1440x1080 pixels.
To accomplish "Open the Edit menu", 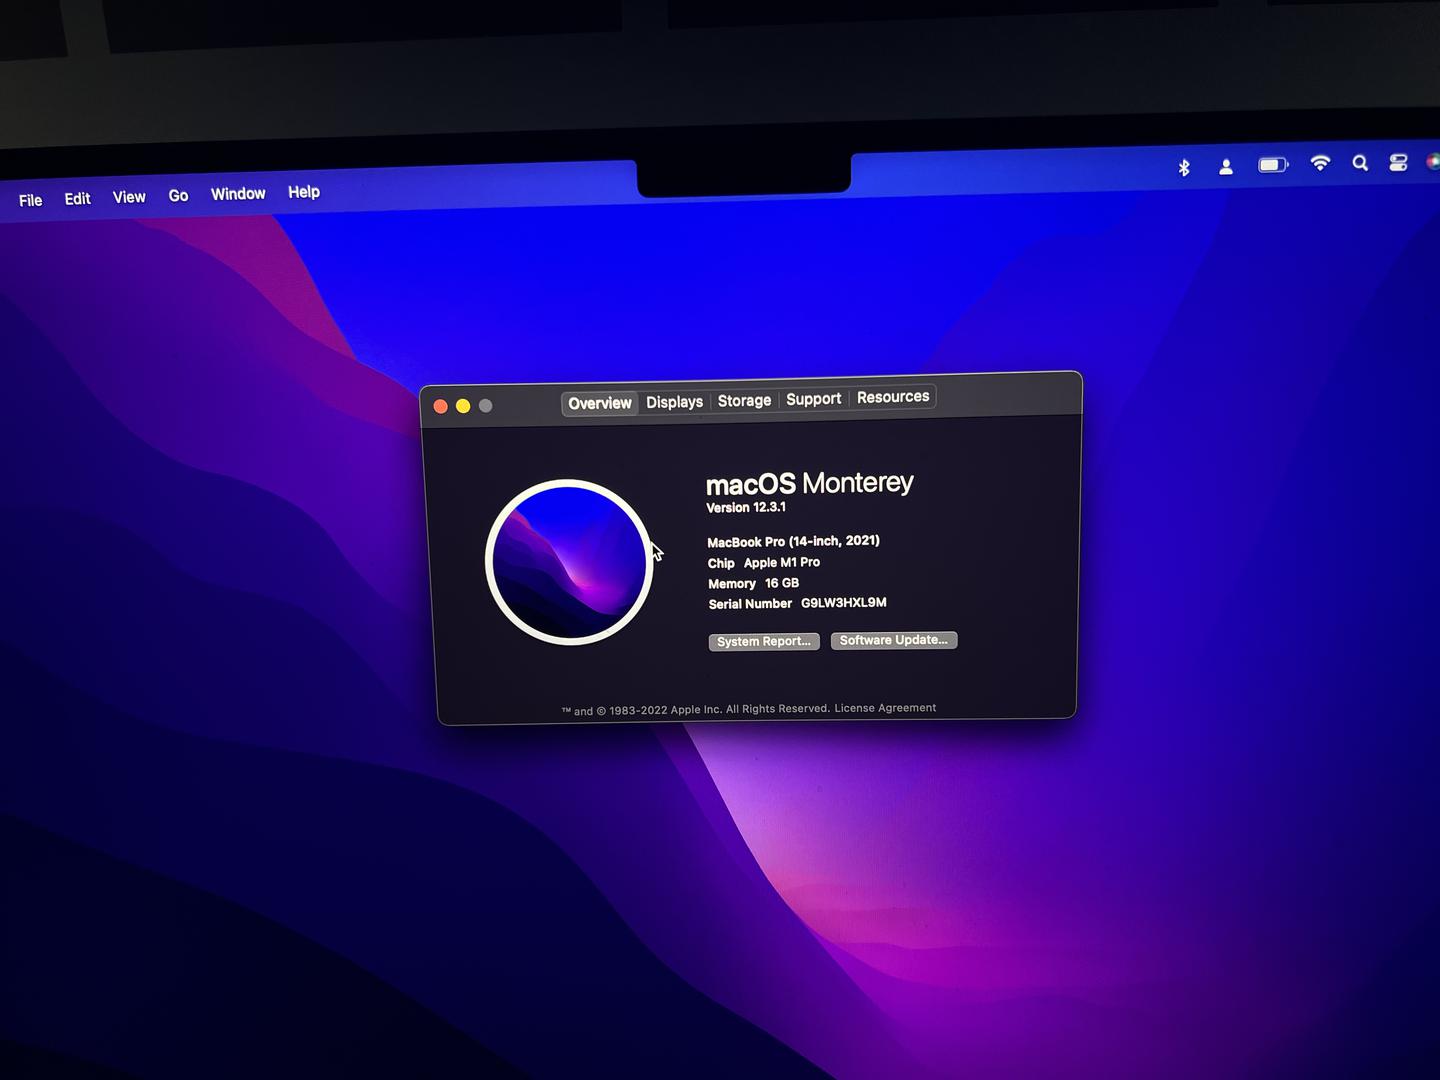I will [x=77, y=198].
